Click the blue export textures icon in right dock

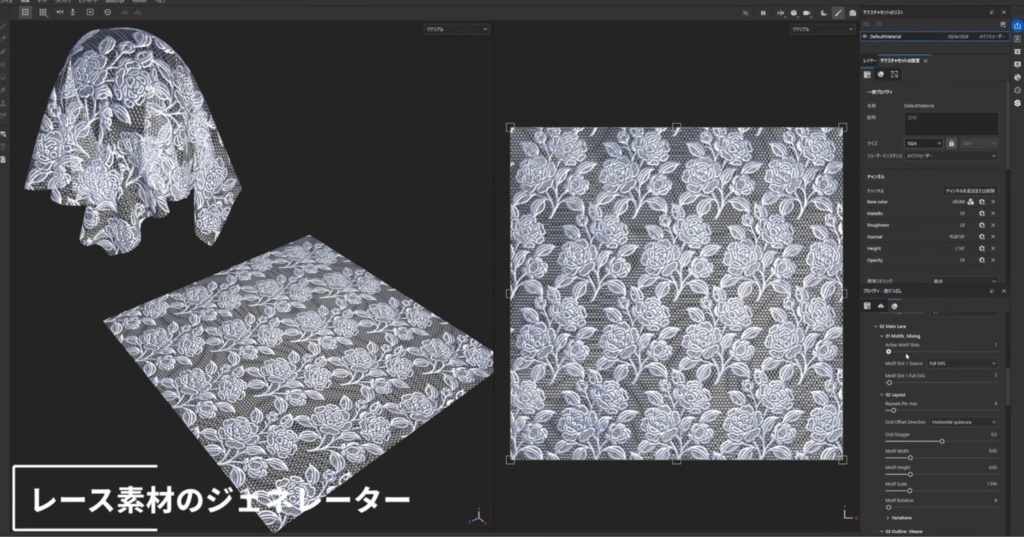click(1017, 25)
